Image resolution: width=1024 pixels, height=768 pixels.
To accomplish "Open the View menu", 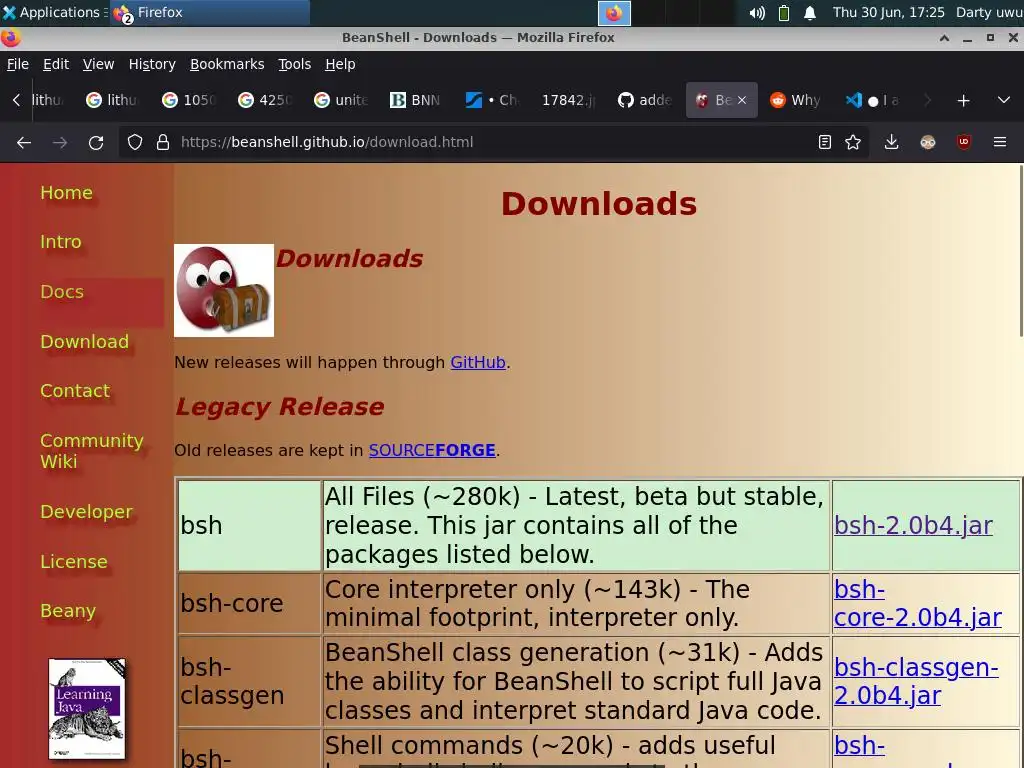I will (98, 64).
